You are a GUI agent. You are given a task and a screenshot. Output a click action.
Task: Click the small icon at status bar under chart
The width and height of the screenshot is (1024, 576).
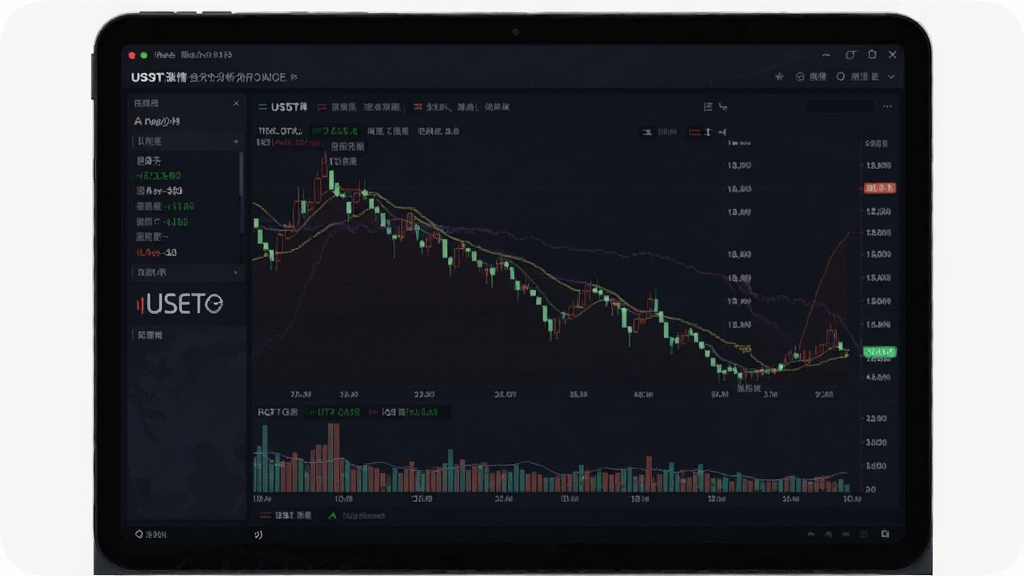(x=259, y=534)
